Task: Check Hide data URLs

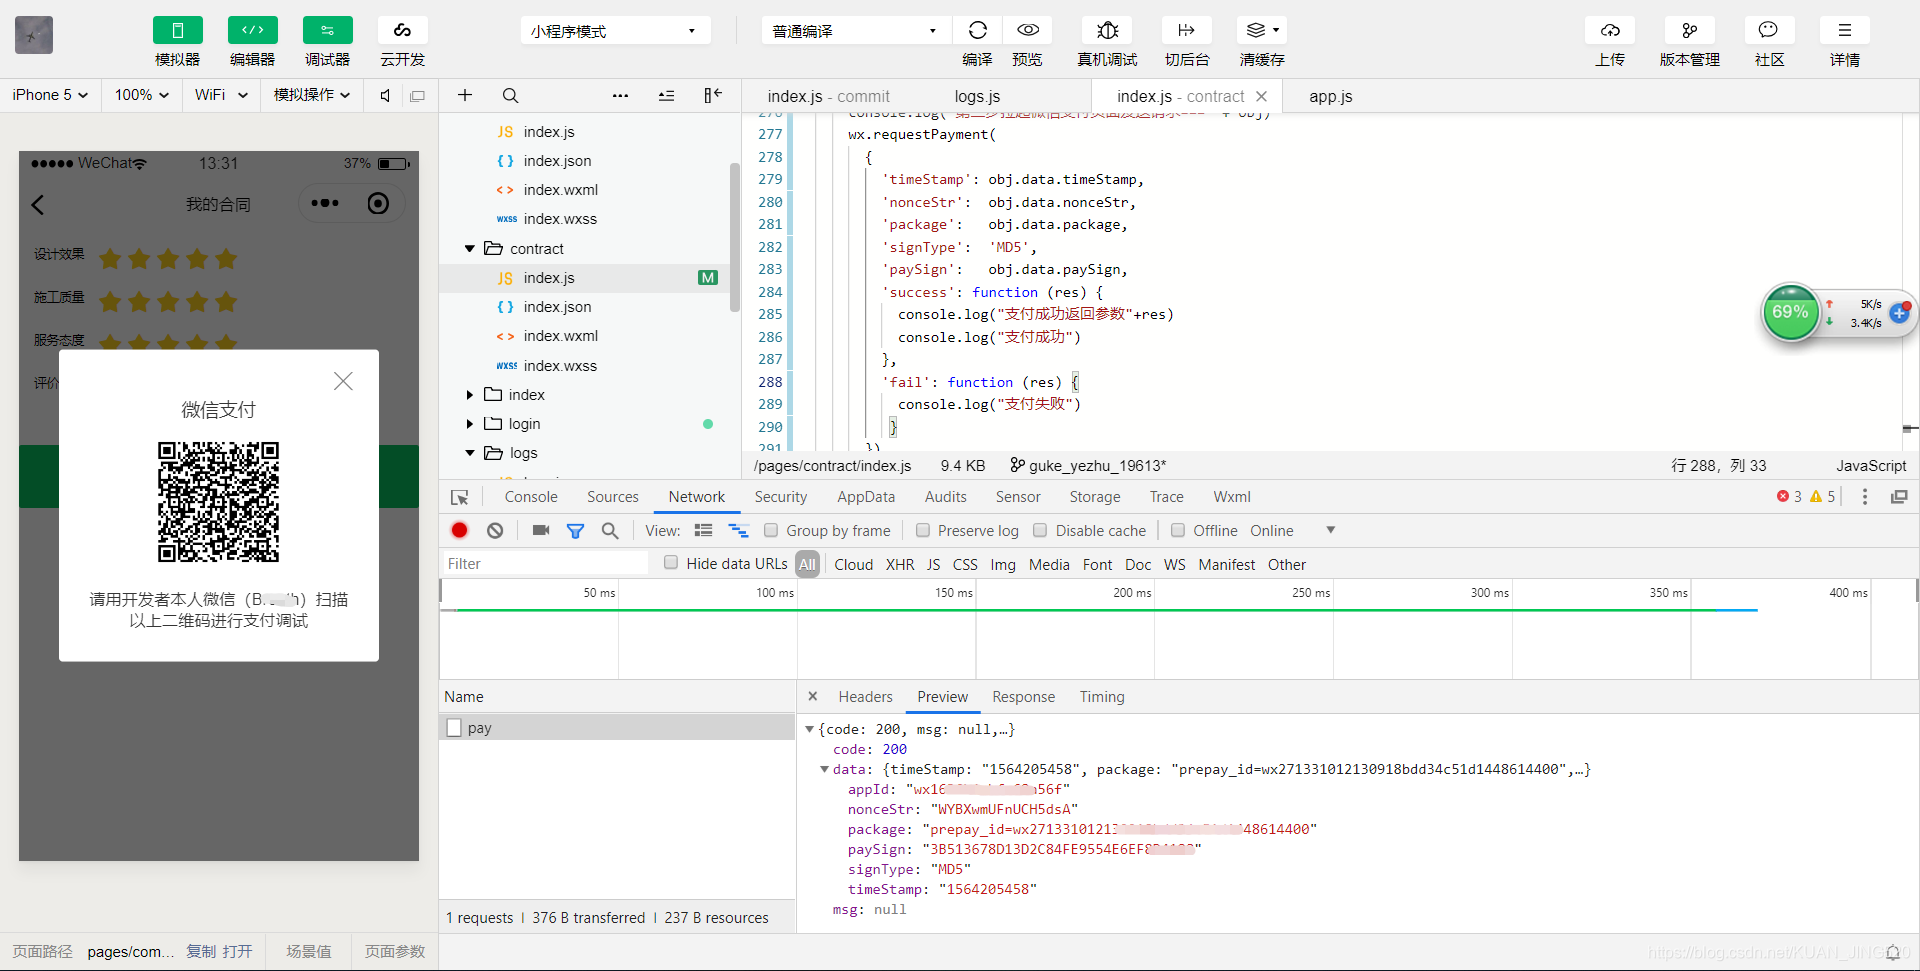Action: pyautogui.click(x=671, y=563)
